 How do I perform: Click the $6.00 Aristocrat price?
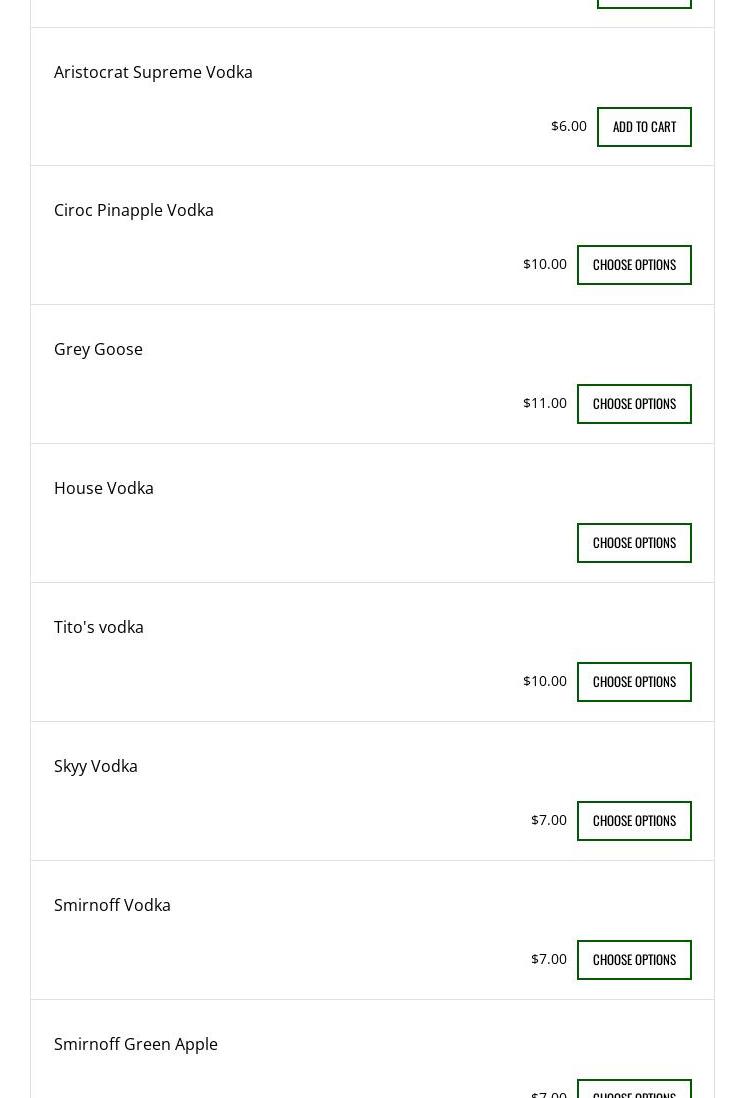pos(568,126)
